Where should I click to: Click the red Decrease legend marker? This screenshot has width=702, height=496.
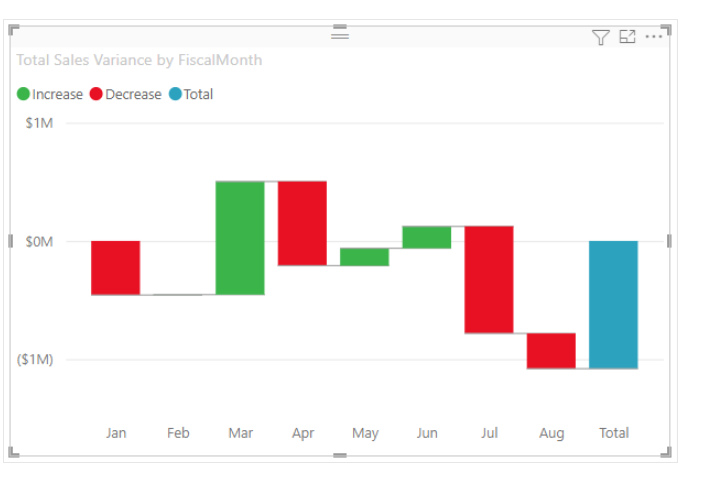click(96, 94)
